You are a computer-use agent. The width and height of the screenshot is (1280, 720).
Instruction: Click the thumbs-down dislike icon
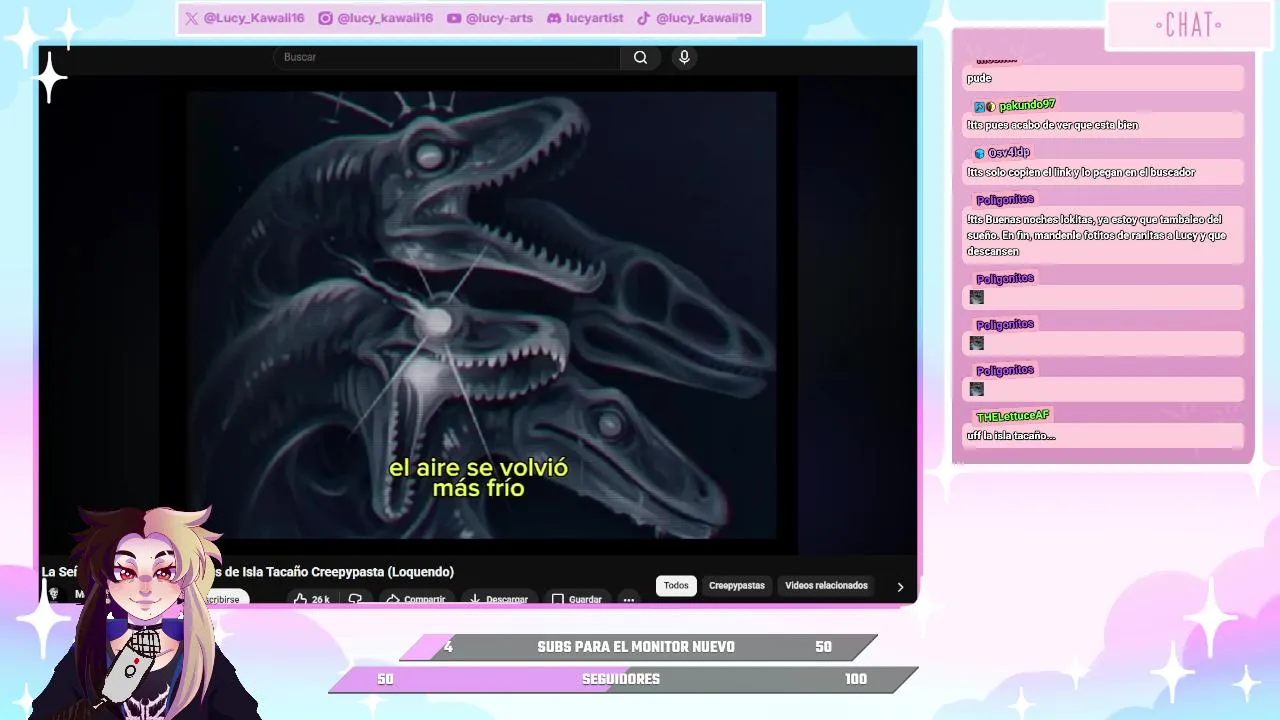pyautogui.click(x=355, y=598)
